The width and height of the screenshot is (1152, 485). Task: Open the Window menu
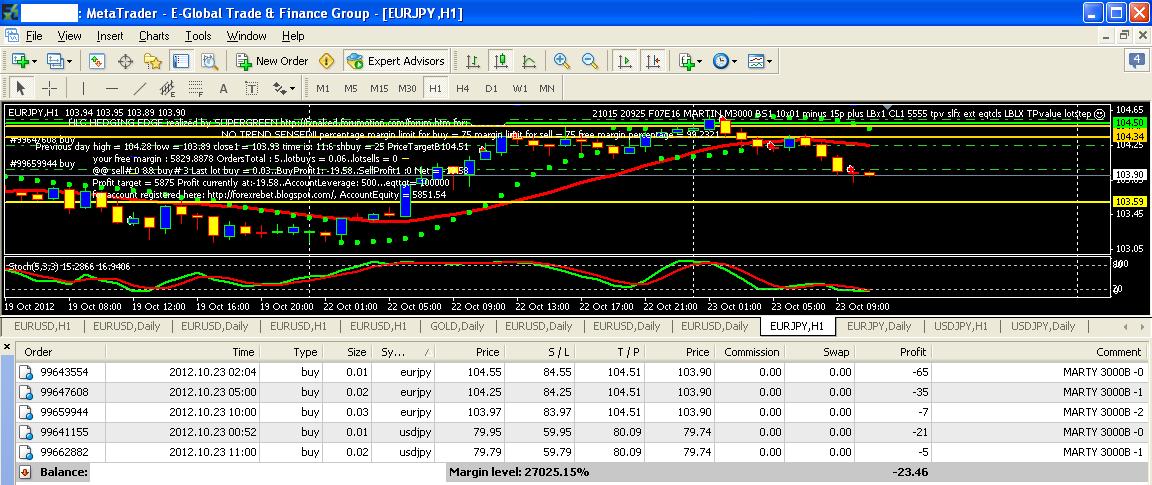point(247,36)
